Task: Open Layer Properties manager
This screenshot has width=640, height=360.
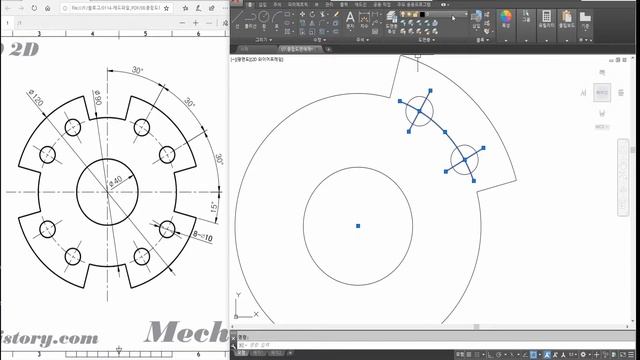Action: click(x=391, y=22)
